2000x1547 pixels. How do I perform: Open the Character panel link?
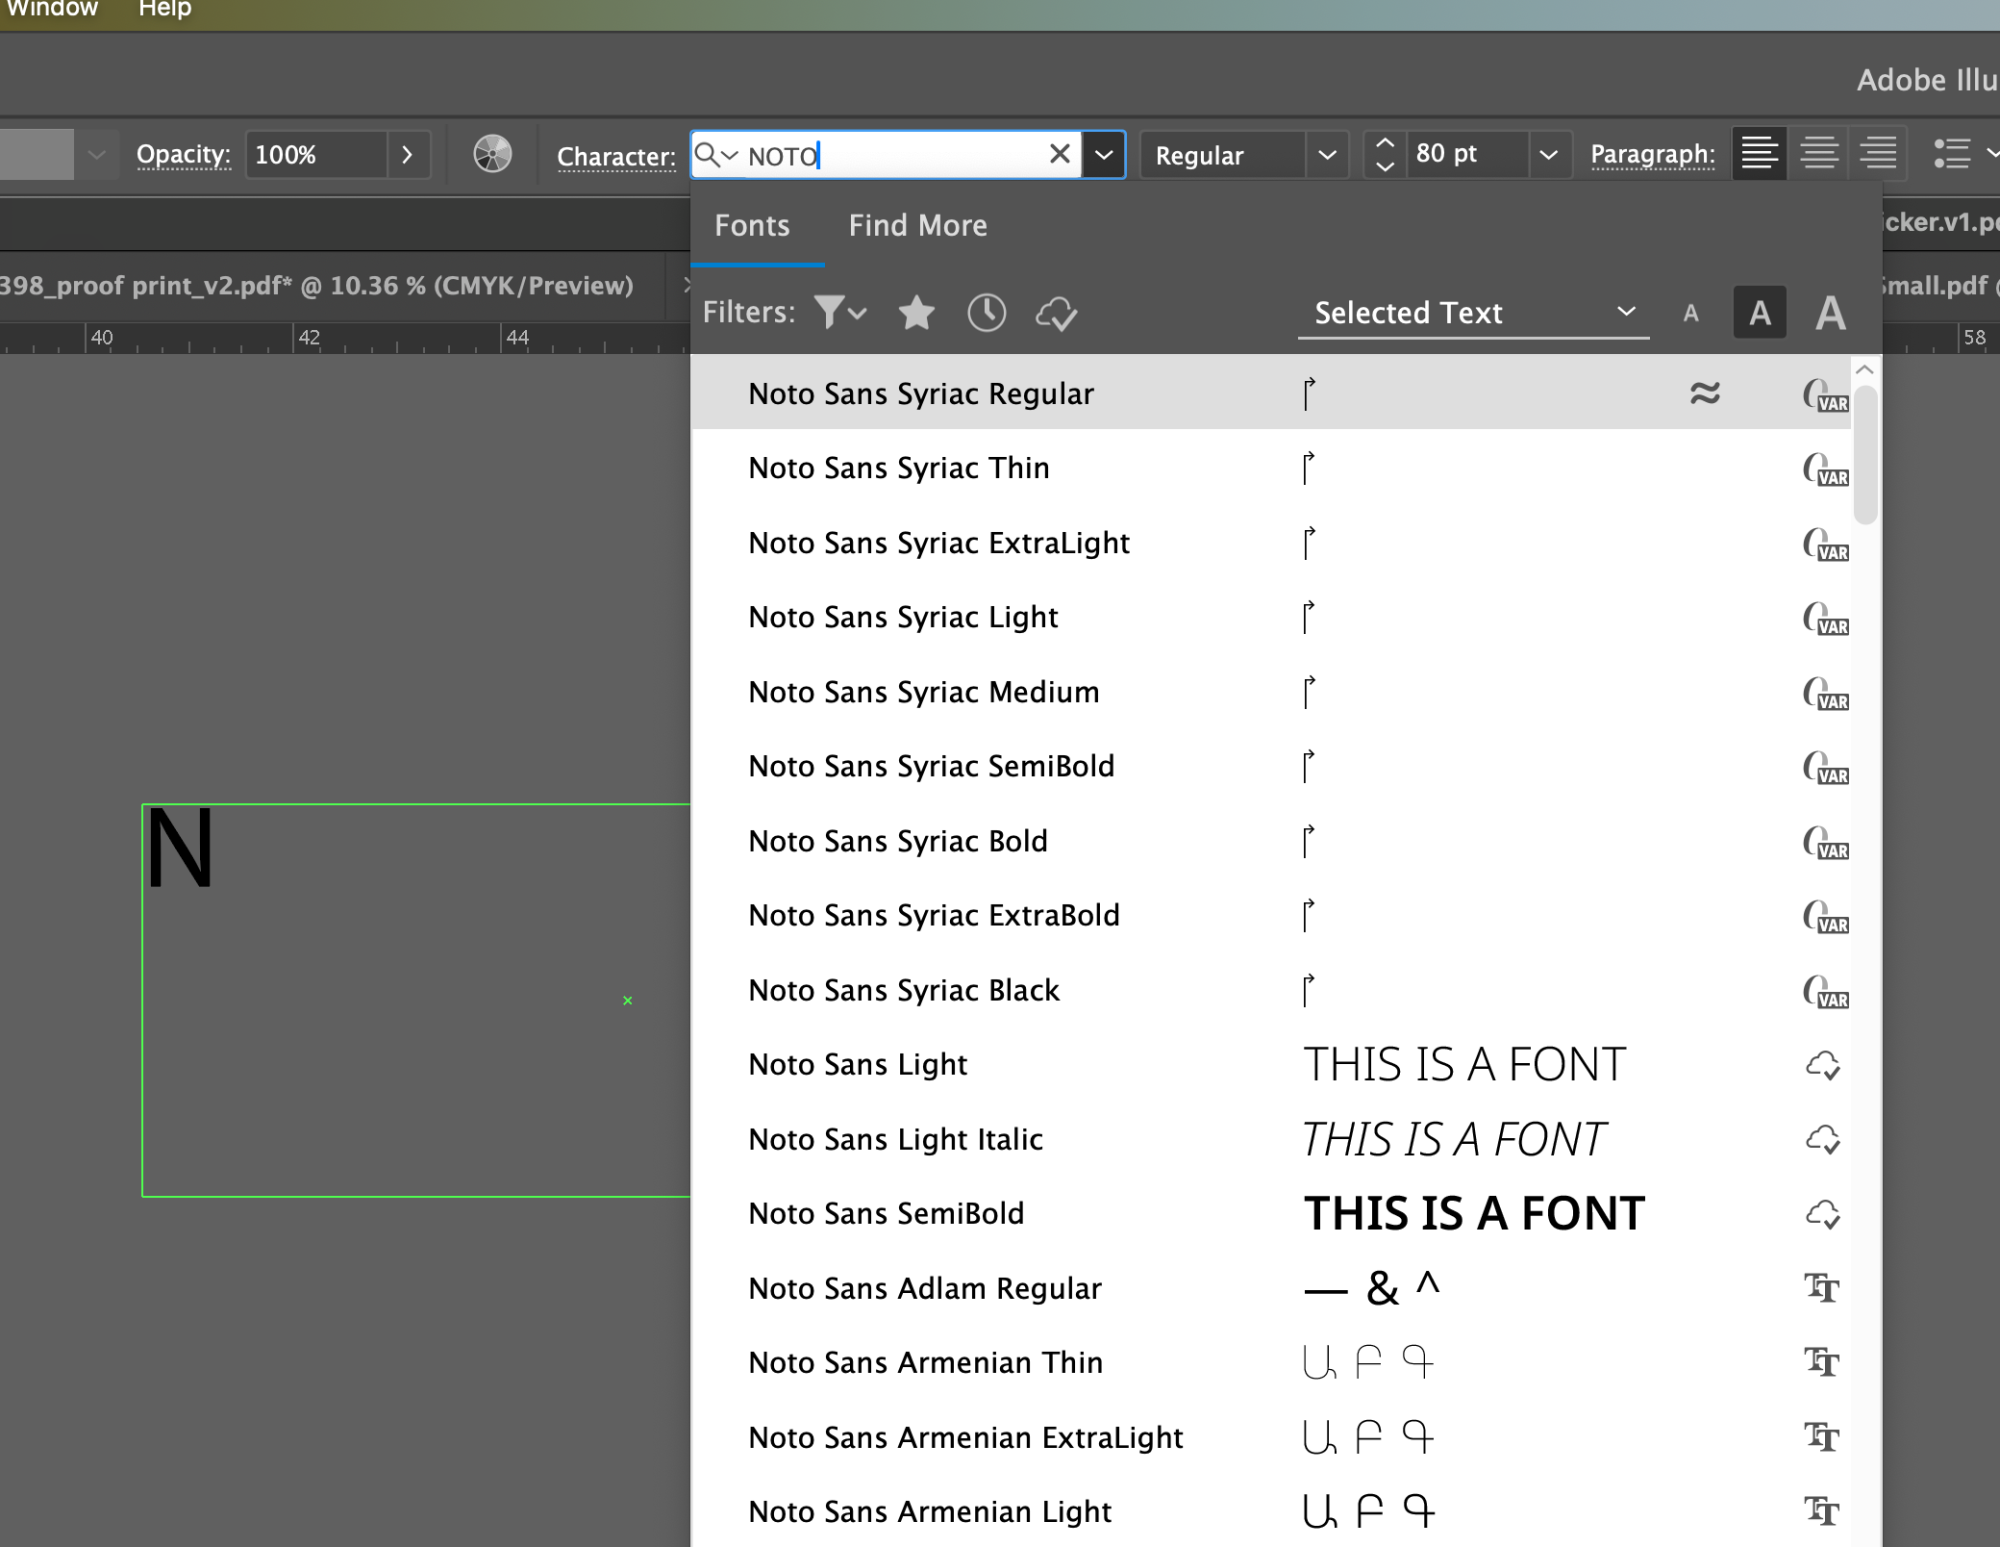[616, 156]
